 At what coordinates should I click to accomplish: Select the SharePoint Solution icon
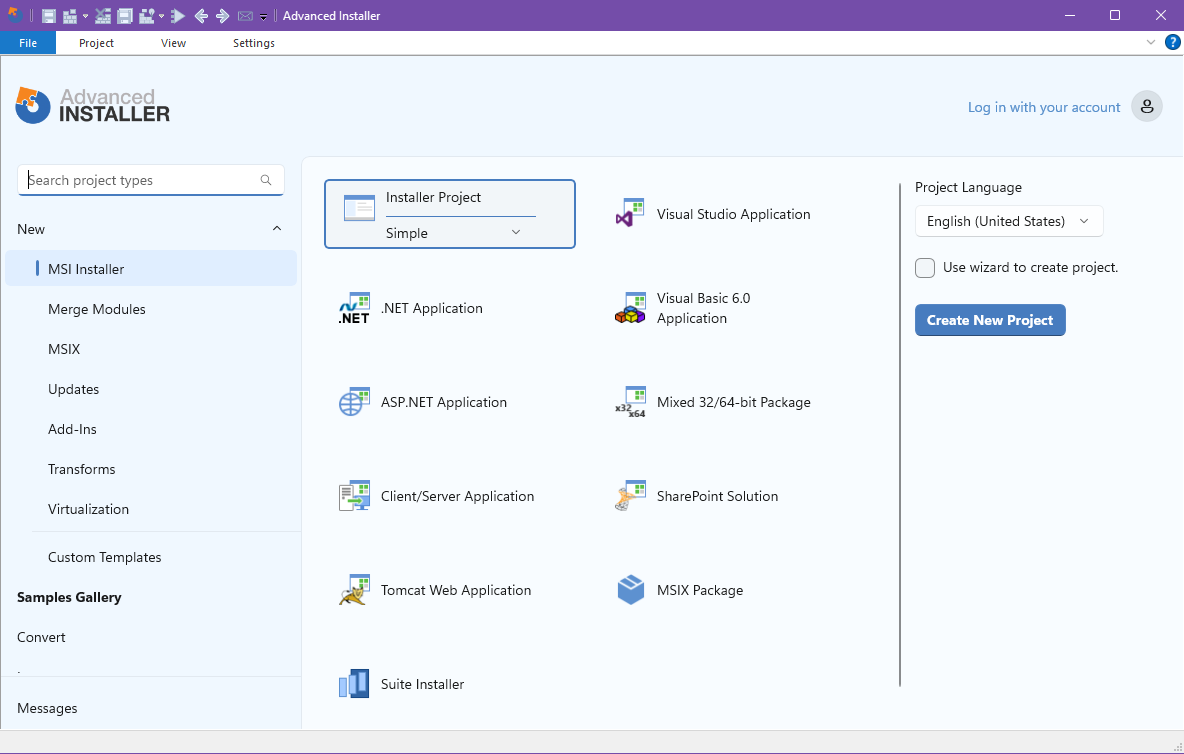(630, 496)
